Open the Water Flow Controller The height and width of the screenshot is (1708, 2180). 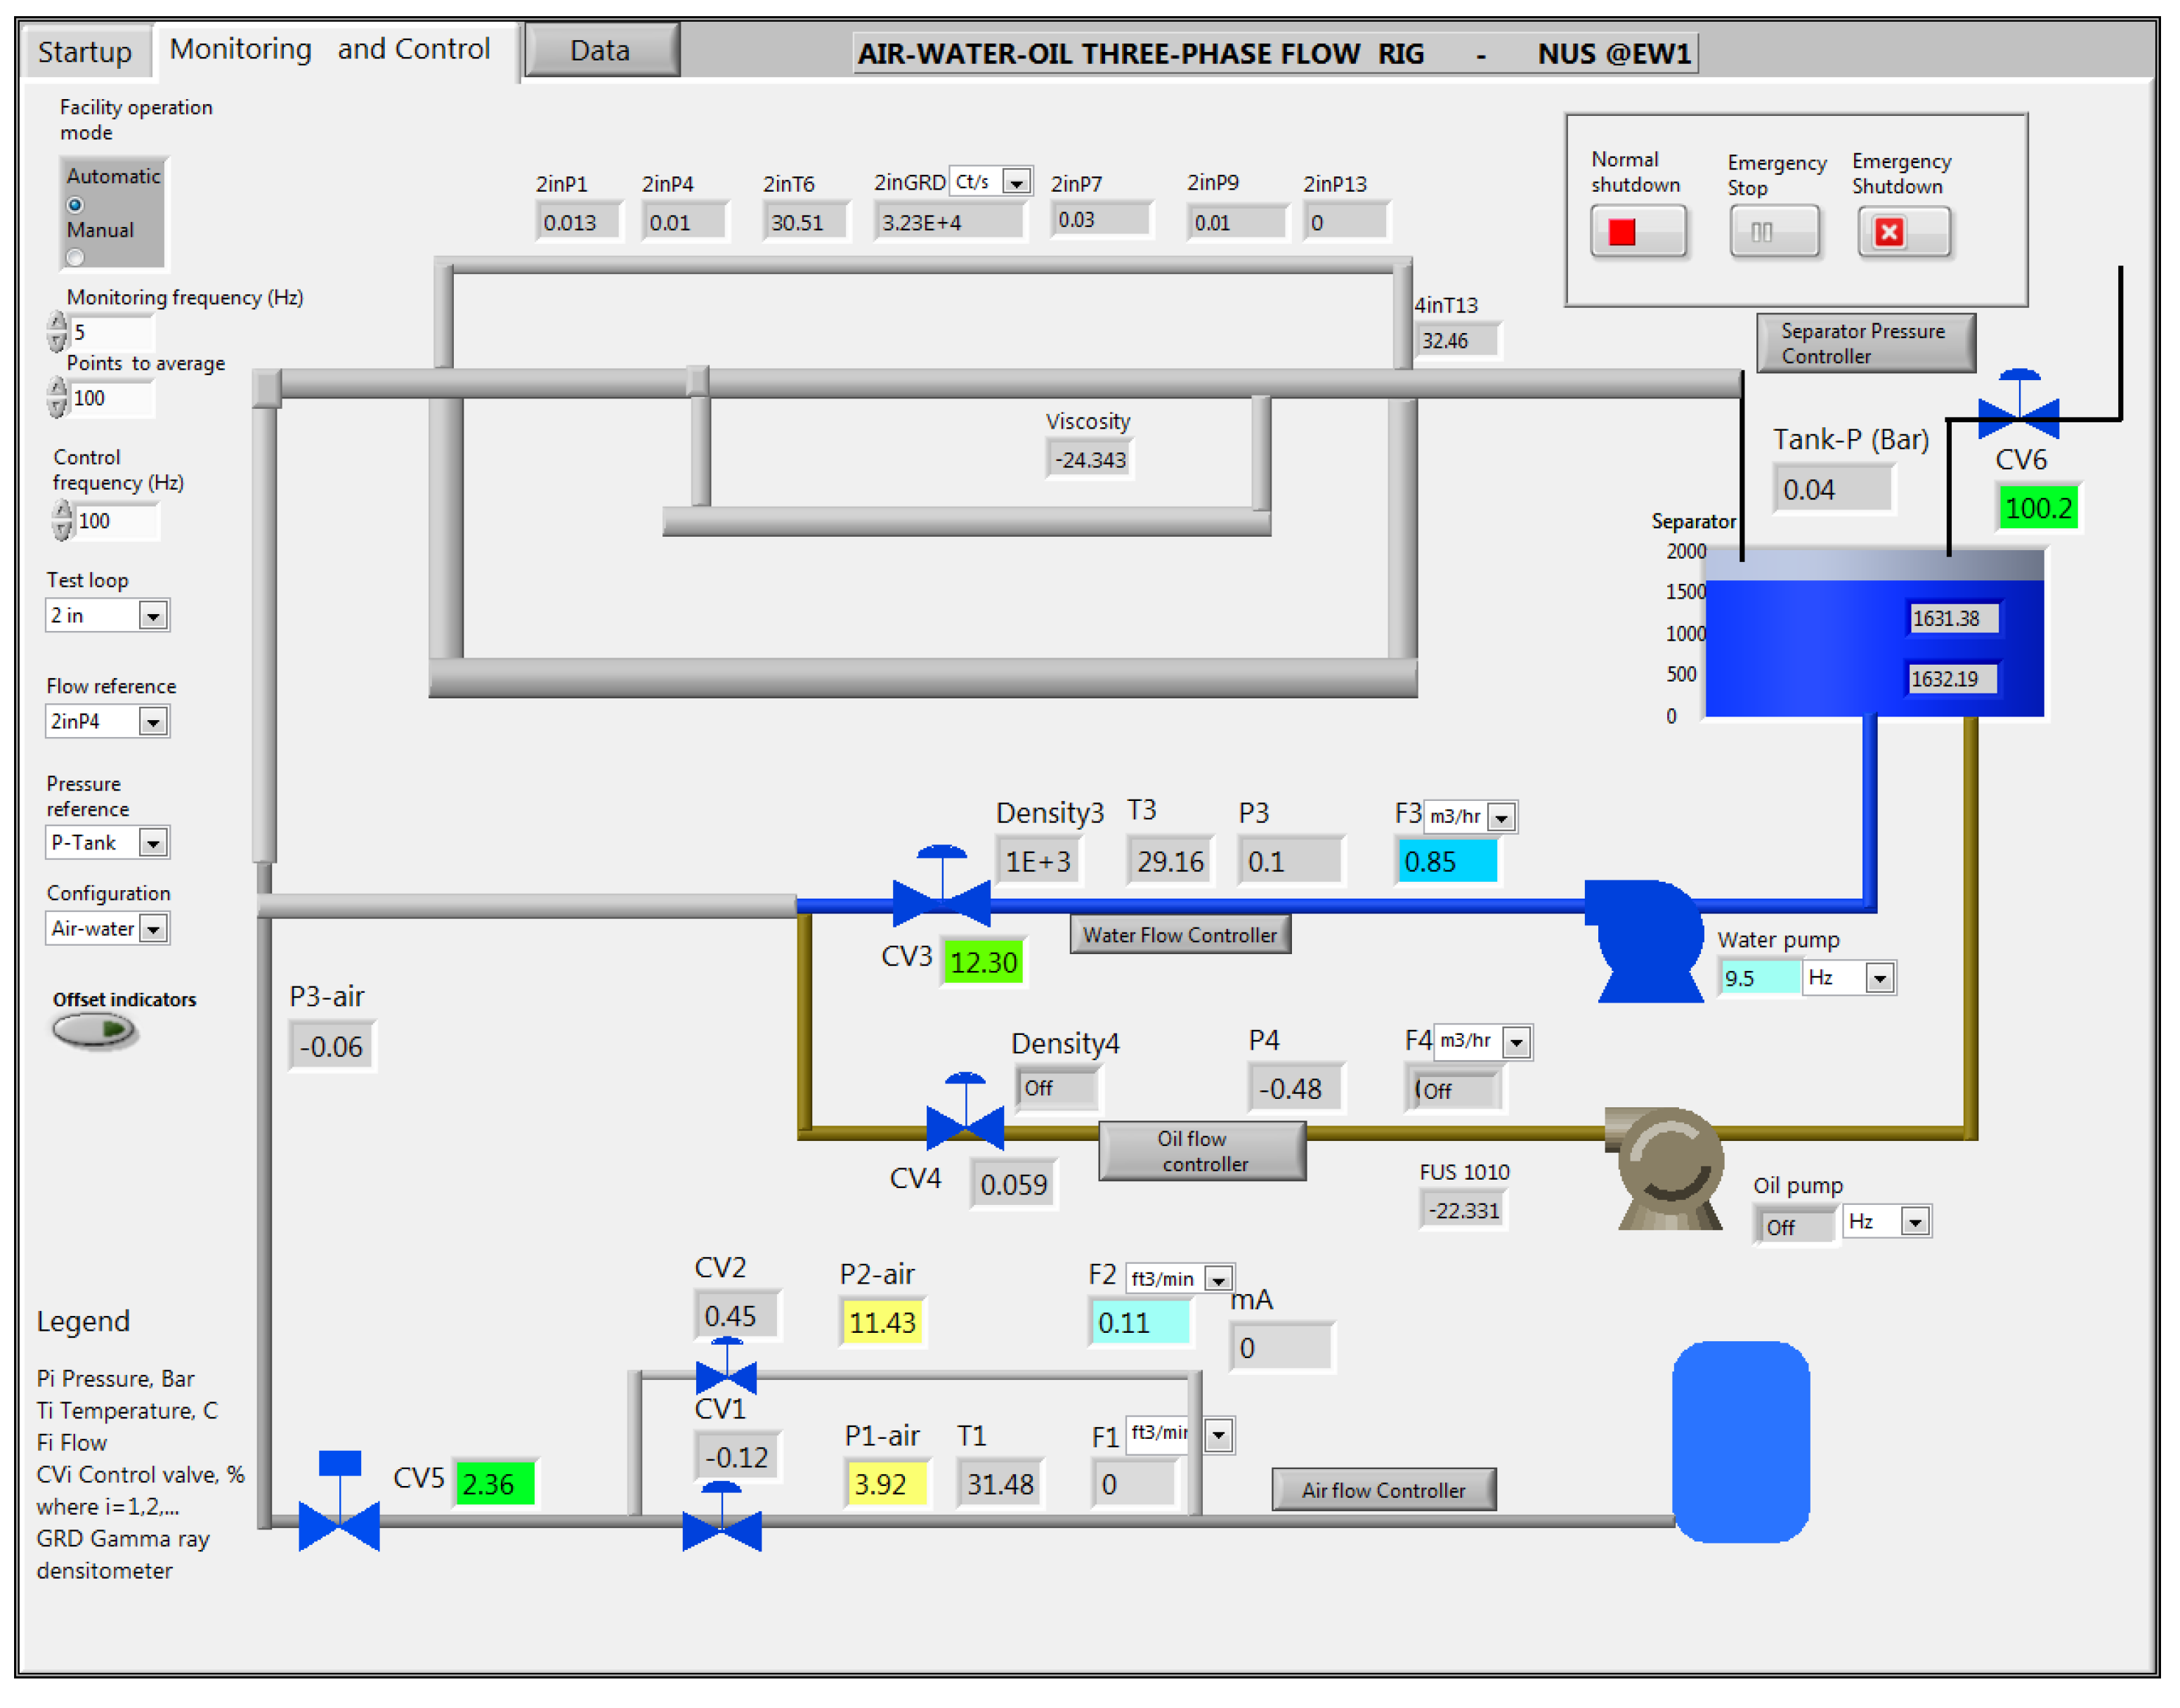tap(1180, 935)
